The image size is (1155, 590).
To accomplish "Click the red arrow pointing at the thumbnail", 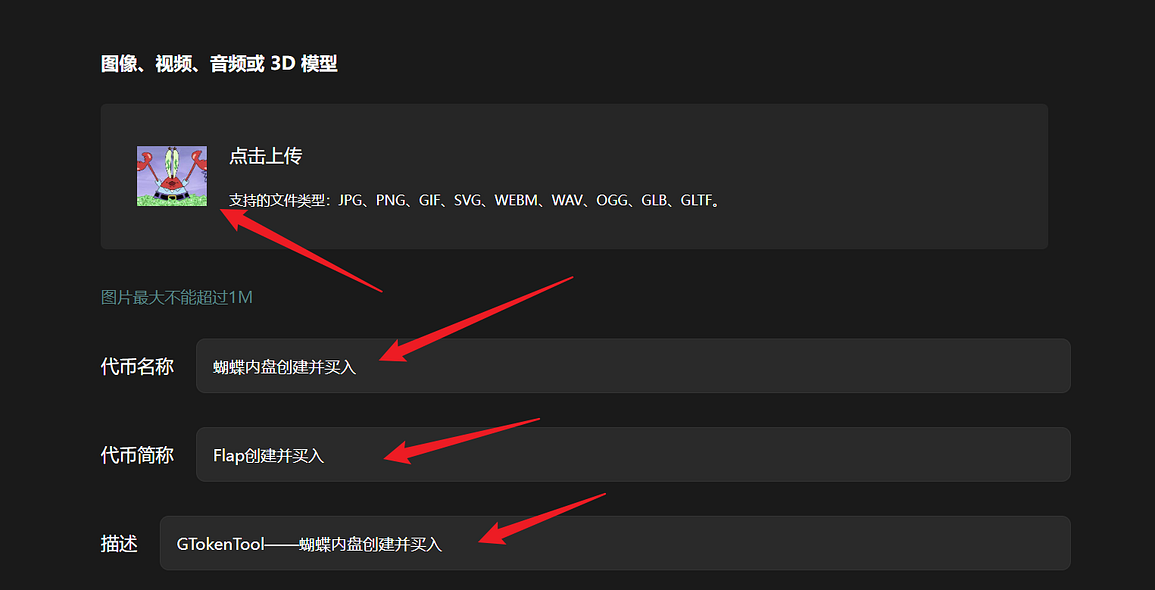I will click(301, 250).
